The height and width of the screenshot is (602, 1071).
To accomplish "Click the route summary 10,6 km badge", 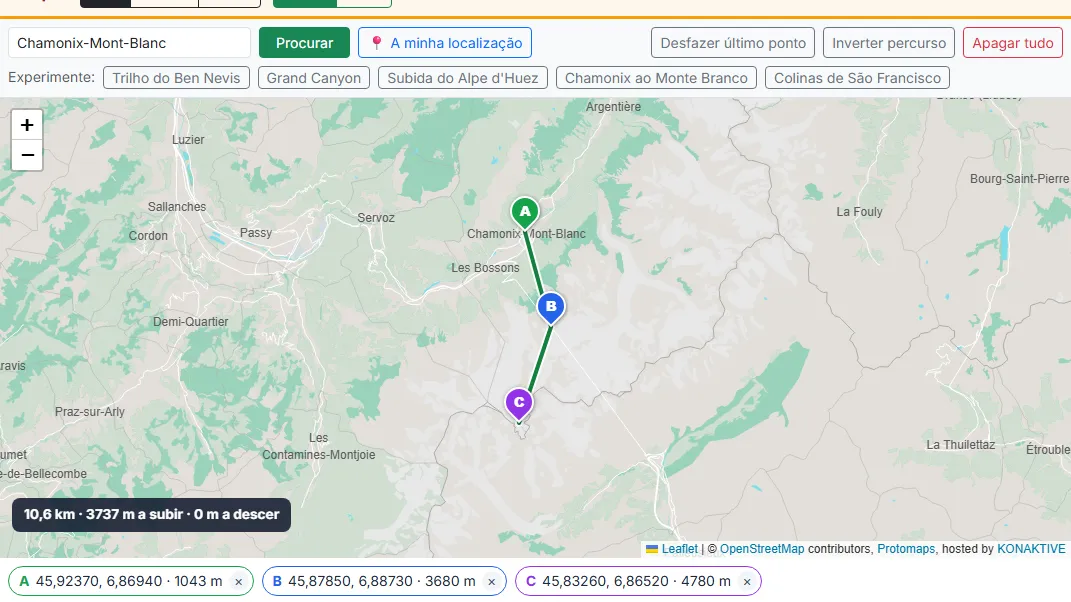I will (x=152, y=515).
